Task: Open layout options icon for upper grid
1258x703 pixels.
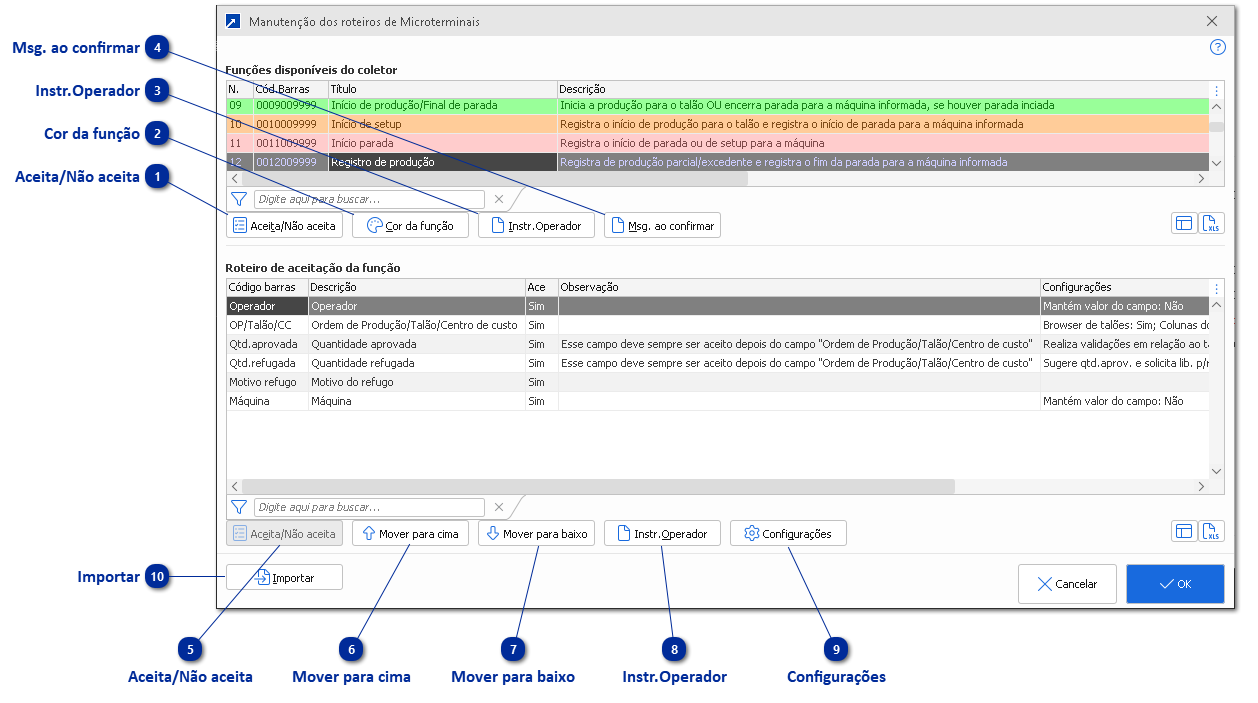Action: click(x=1184, y=224)
